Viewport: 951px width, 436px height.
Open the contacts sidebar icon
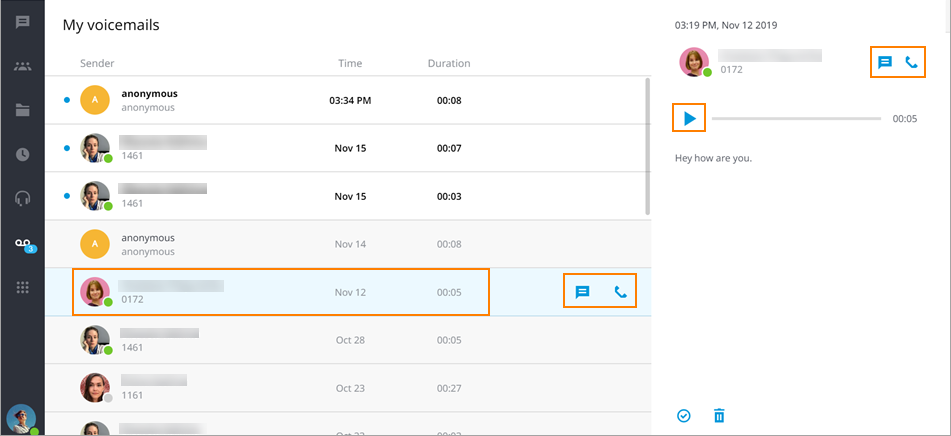coord(22,67)
